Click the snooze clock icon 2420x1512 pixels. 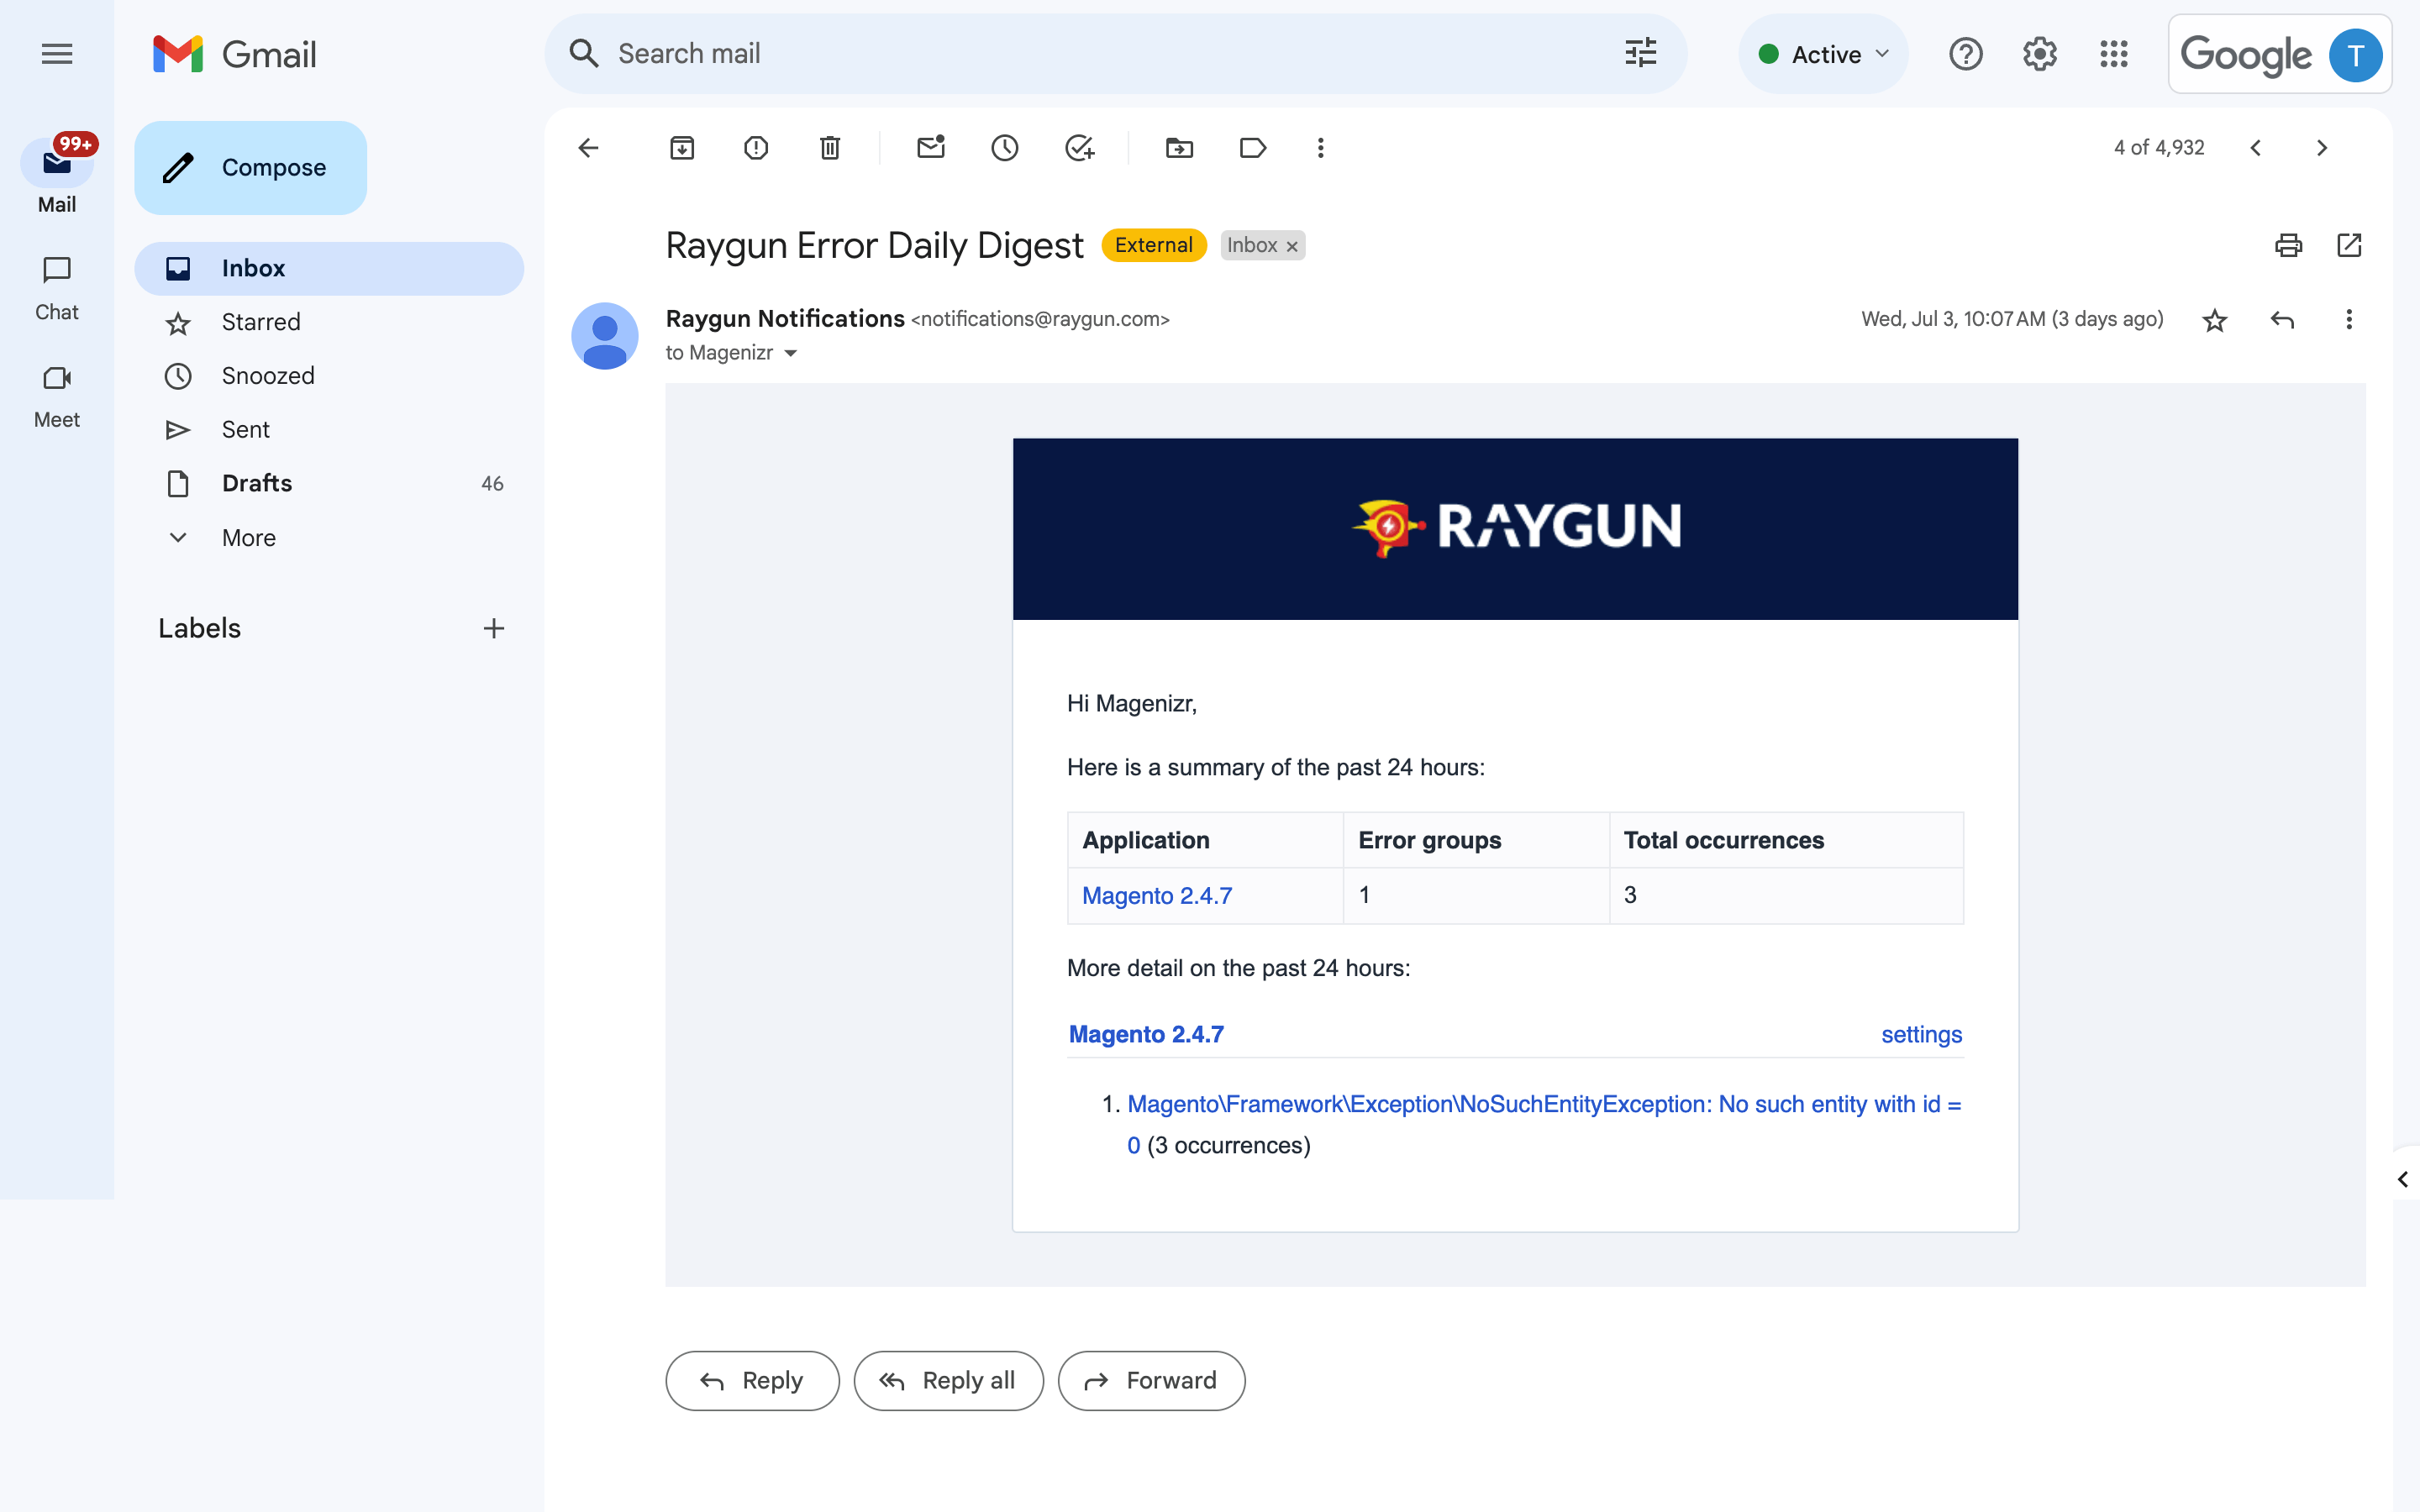click(1005, 148)
